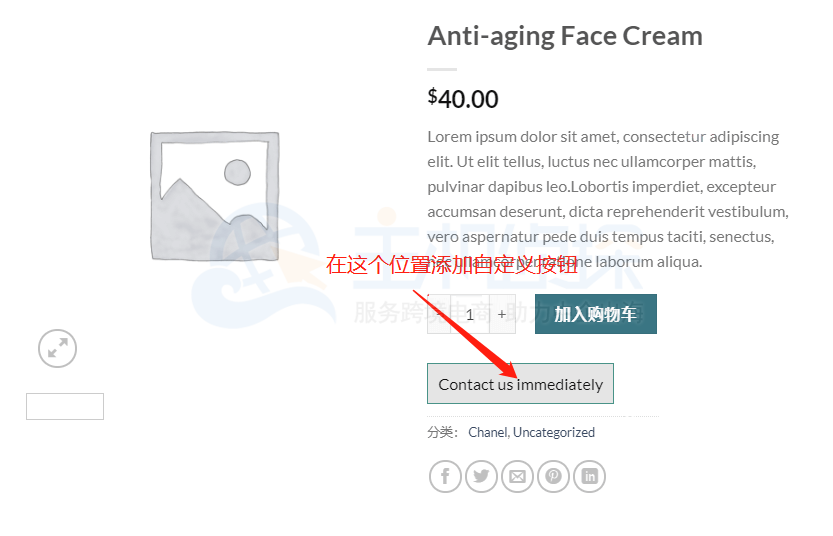Click the Twitter share icon
This screenshot has height=536, width=833.
[481, 476]
